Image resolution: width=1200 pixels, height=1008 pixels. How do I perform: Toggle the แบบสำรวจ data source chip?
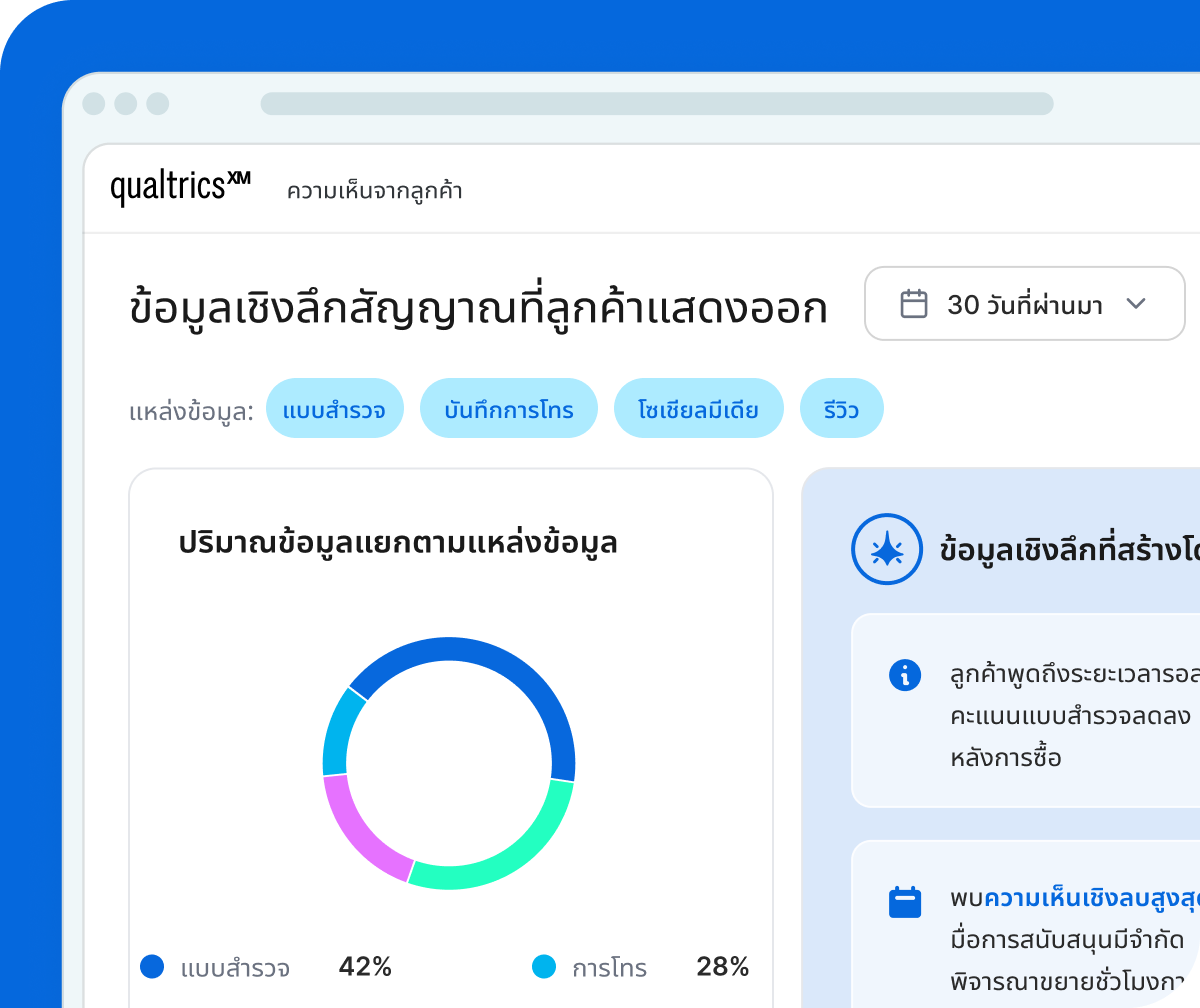pos(334,408)
